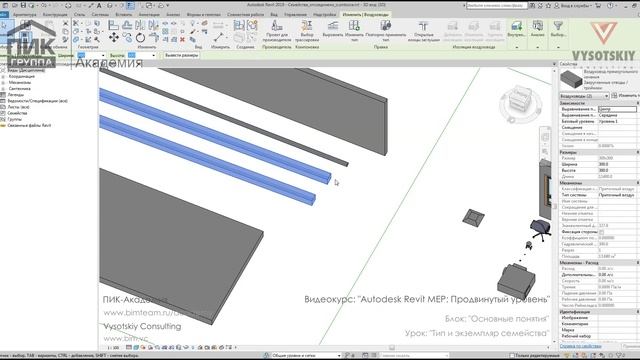Select 'Связанные файлы Revit' in browser
Screen dimensions: 640x360
[29, 125]
